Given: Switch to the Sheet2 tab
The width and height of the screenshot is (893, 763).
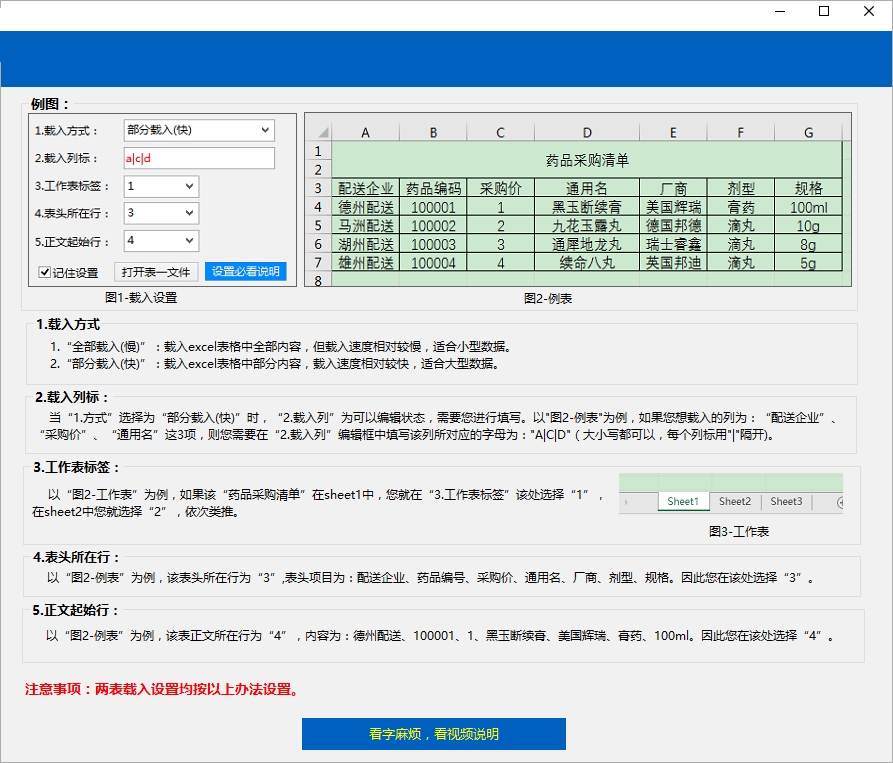Looking at the screenshot, I should point(735,501).
